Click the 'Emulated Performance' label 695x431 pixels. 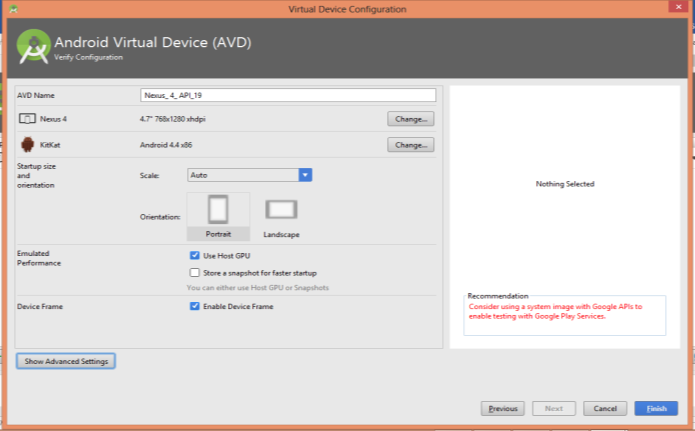click(39, 258)
